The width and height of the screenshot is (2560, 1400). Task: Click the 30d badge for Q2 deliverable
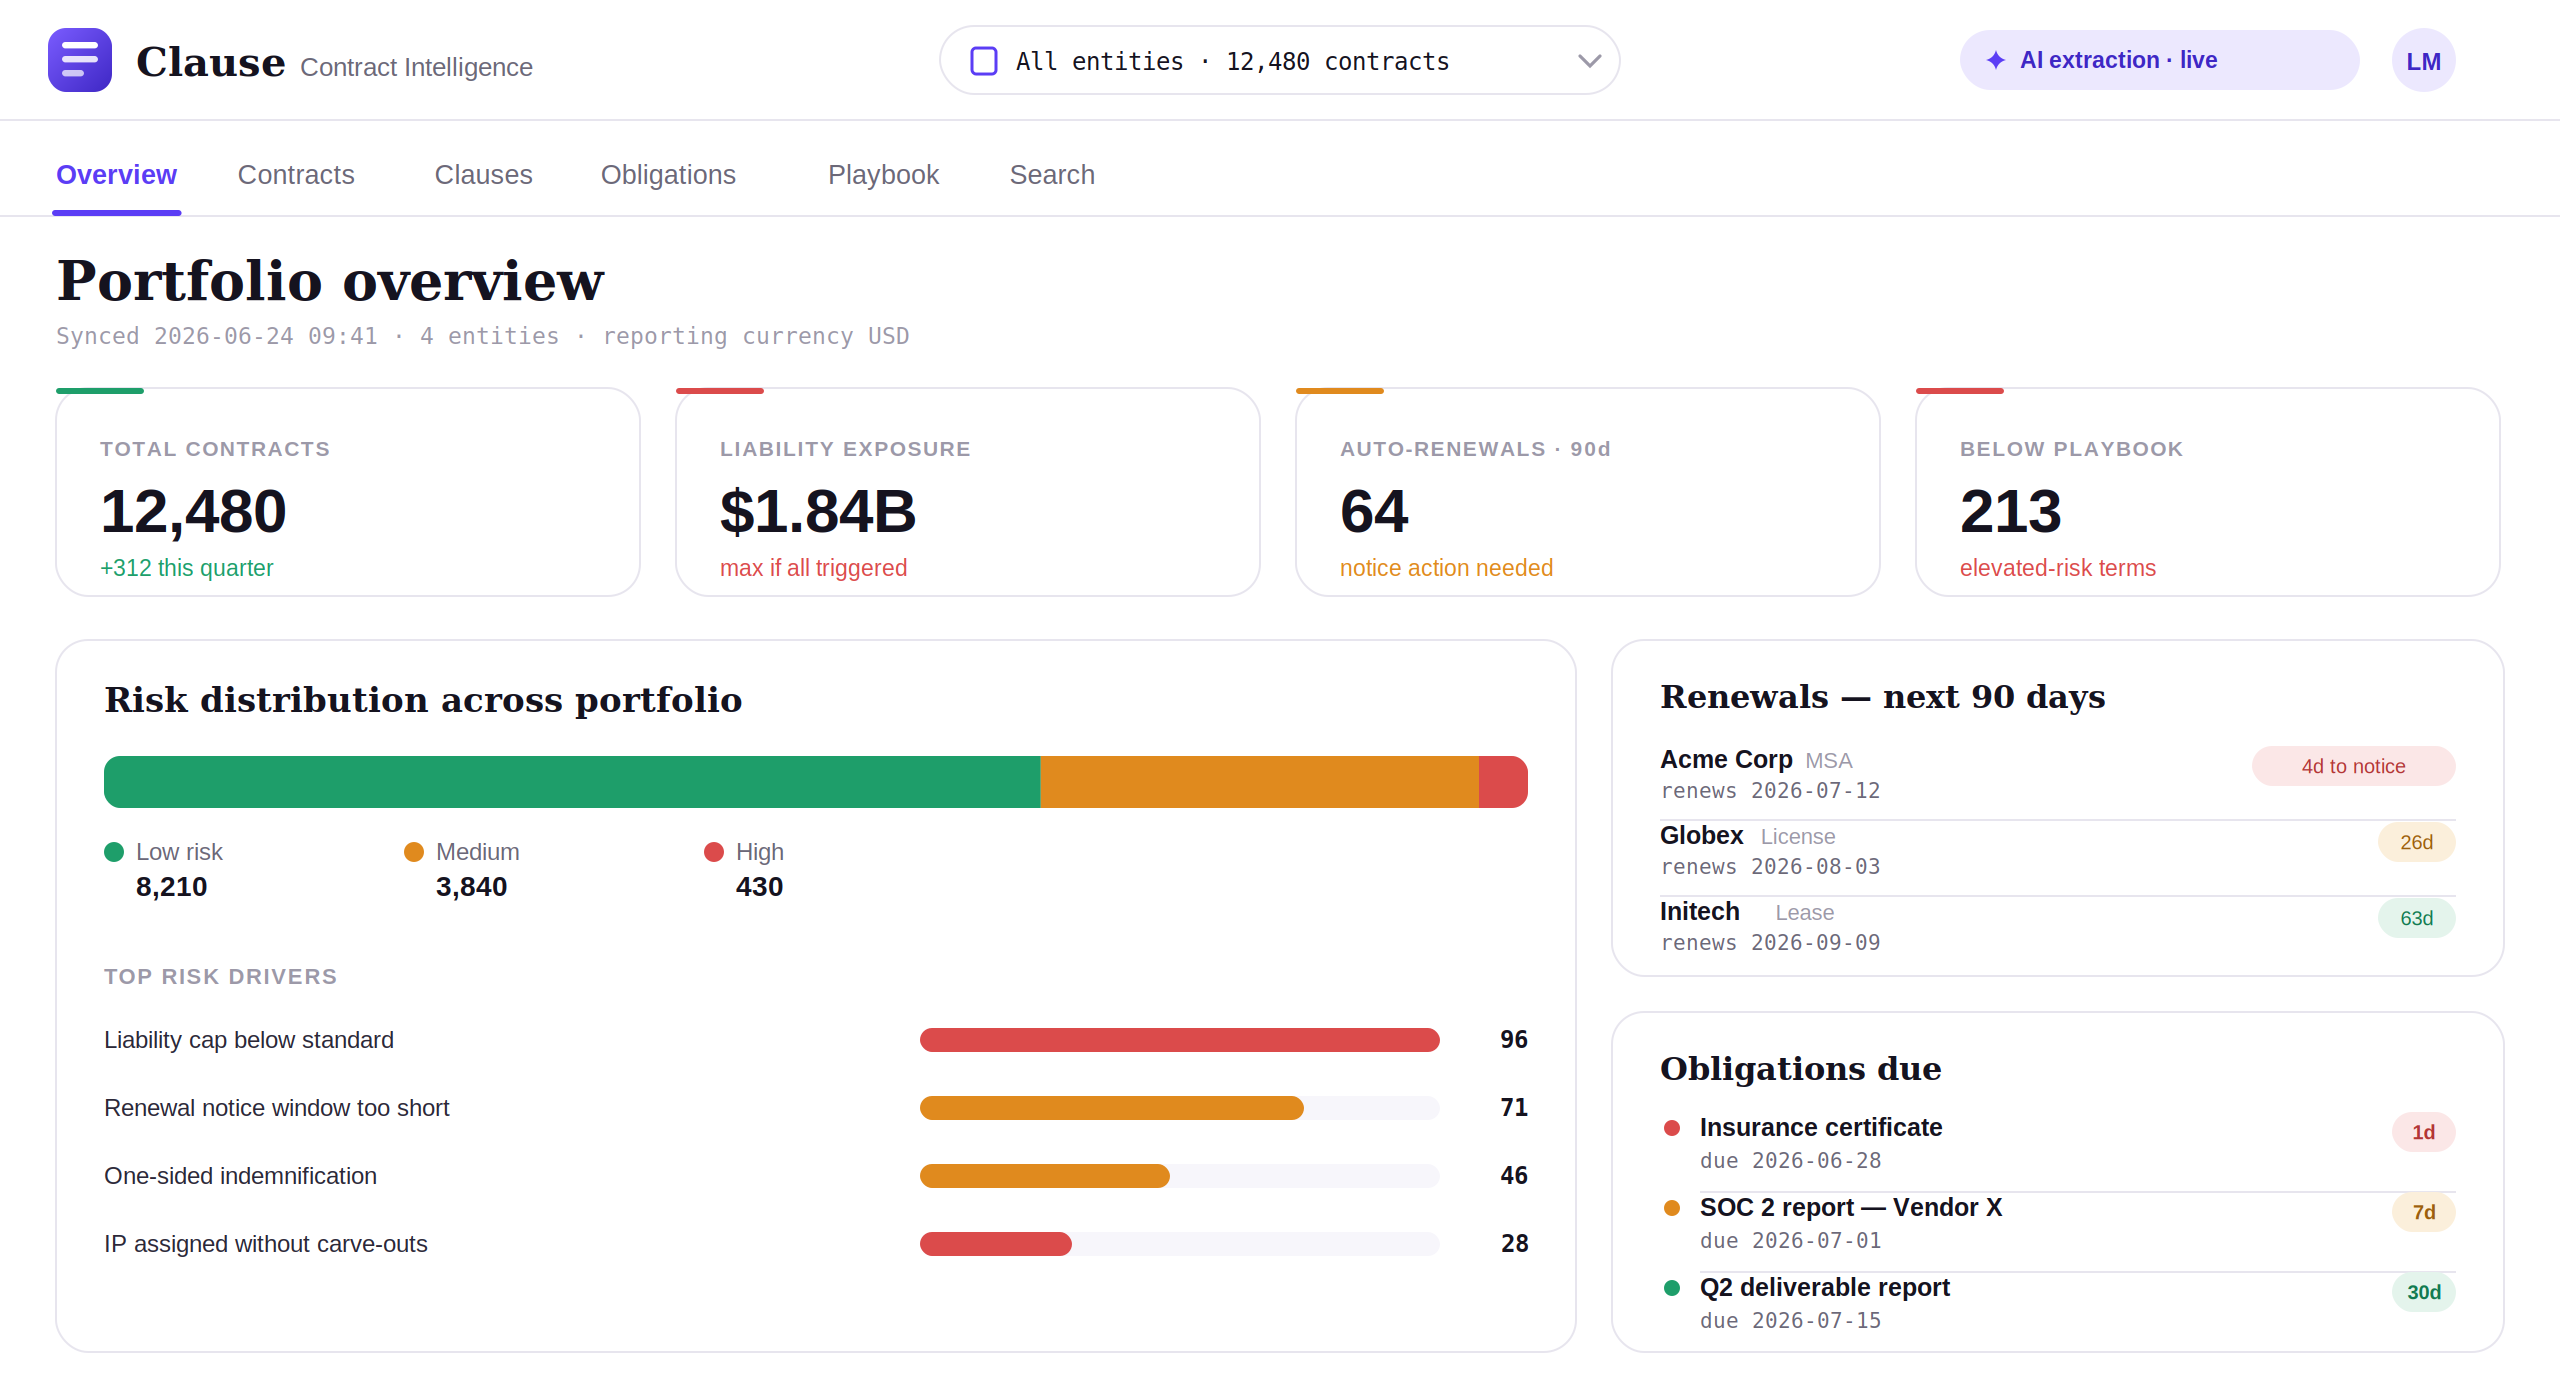click(2424, 1293)
